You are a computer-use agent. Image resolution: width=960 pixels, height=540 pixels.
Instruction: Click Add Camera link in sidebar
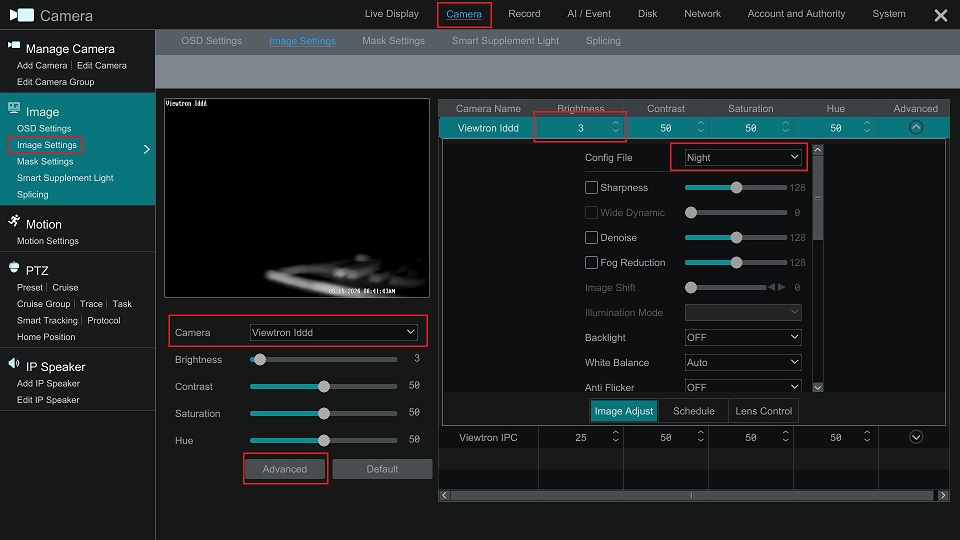(x=42, y=66)
